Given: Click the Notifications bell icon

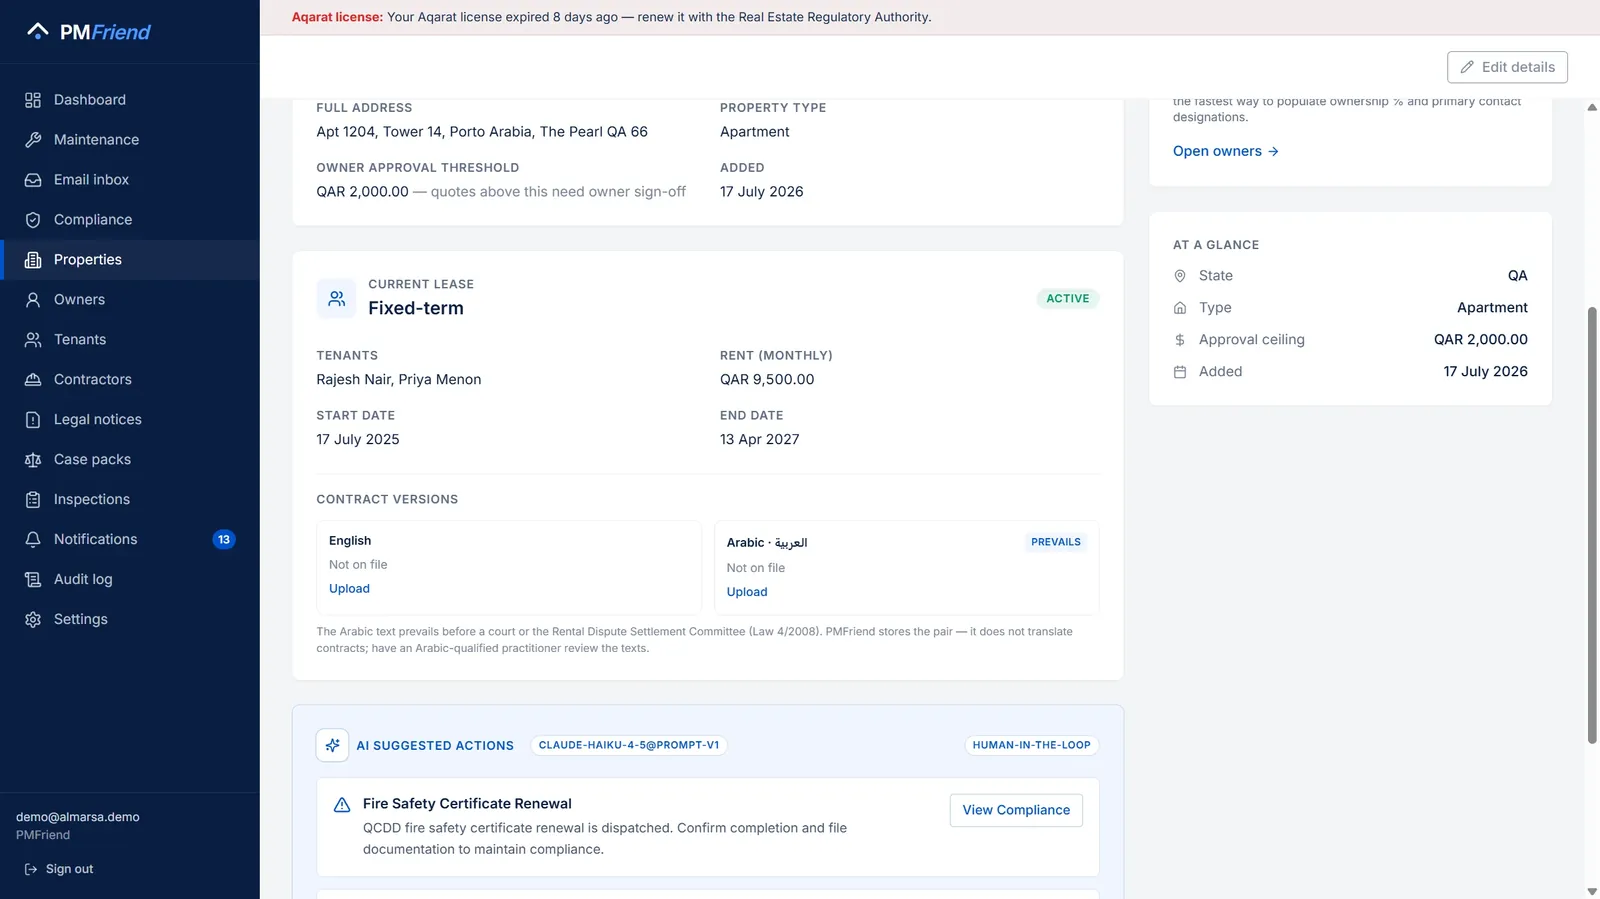Looking at the screenshot, I should [x=33, y=540].
